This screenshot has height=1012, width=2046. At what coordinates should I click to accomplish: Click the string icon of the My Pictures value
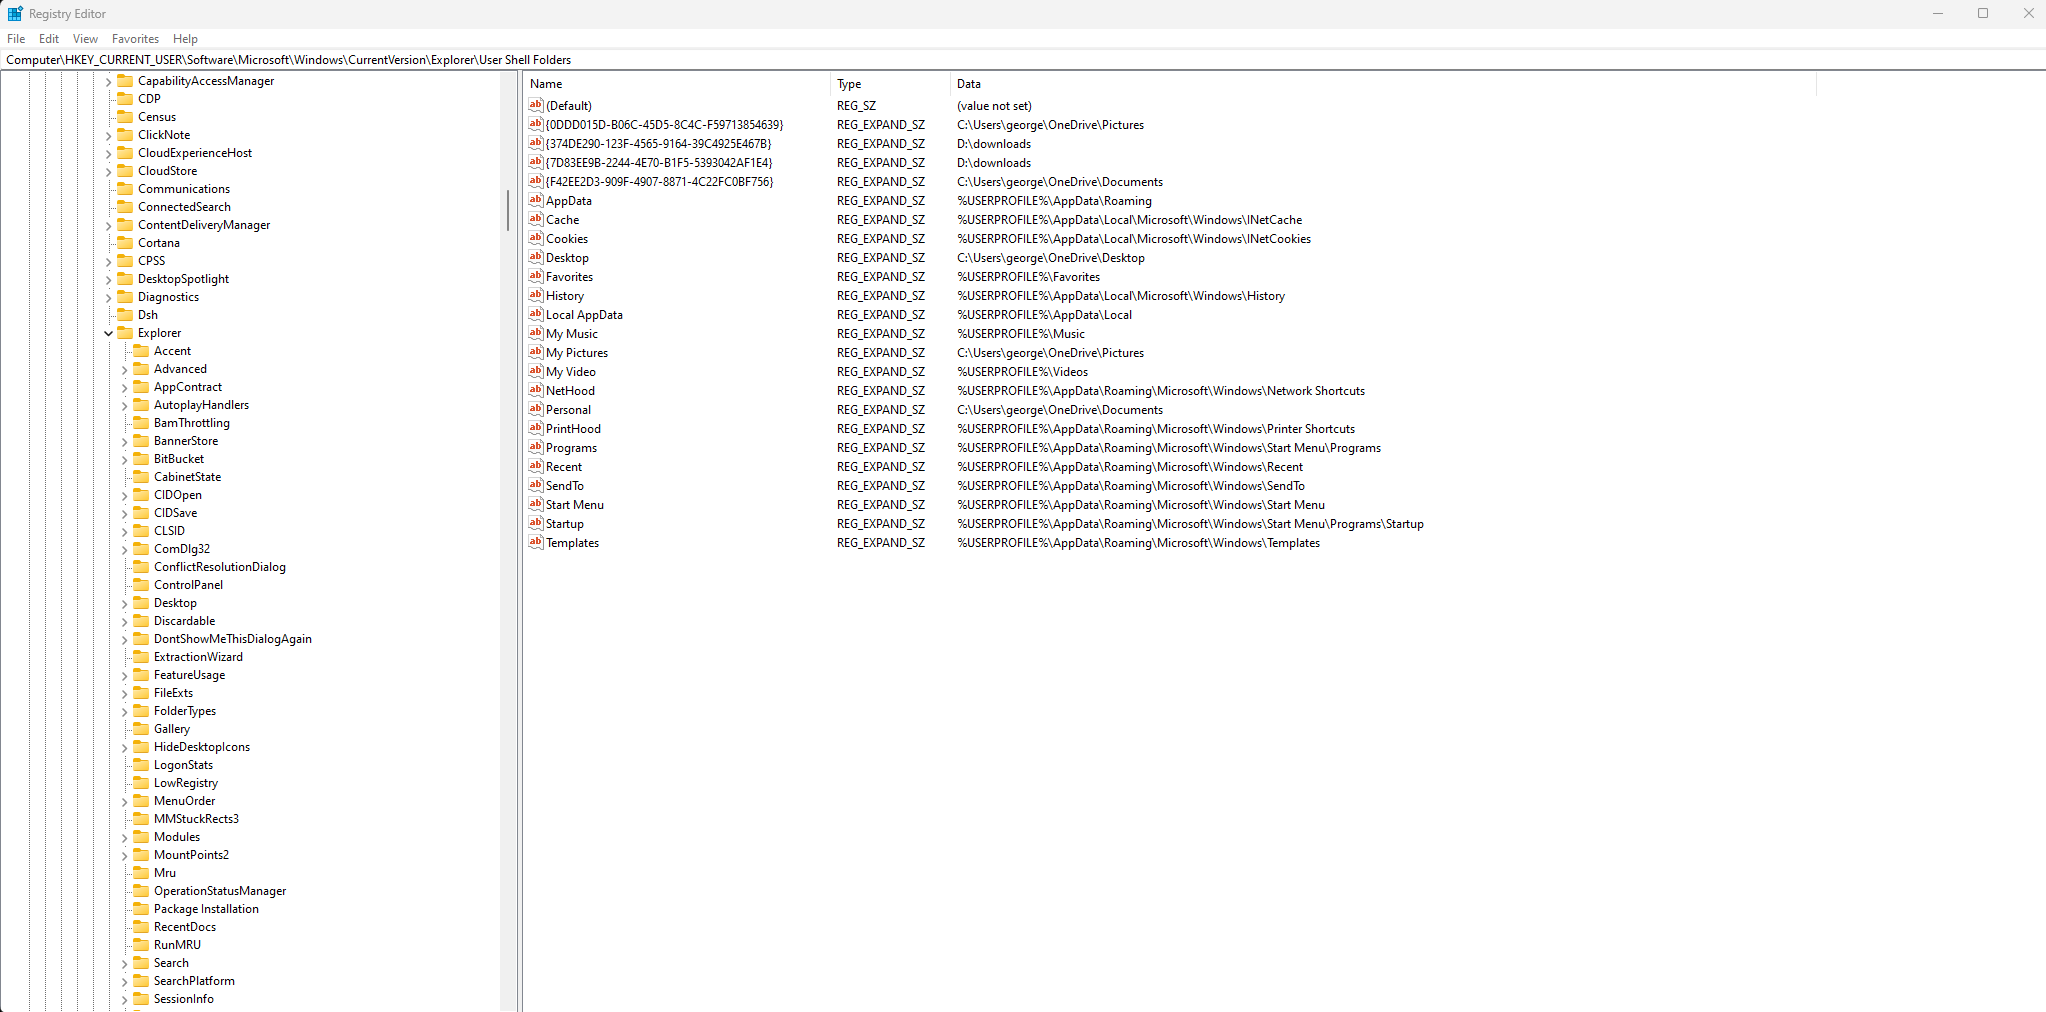click(536, 352)
